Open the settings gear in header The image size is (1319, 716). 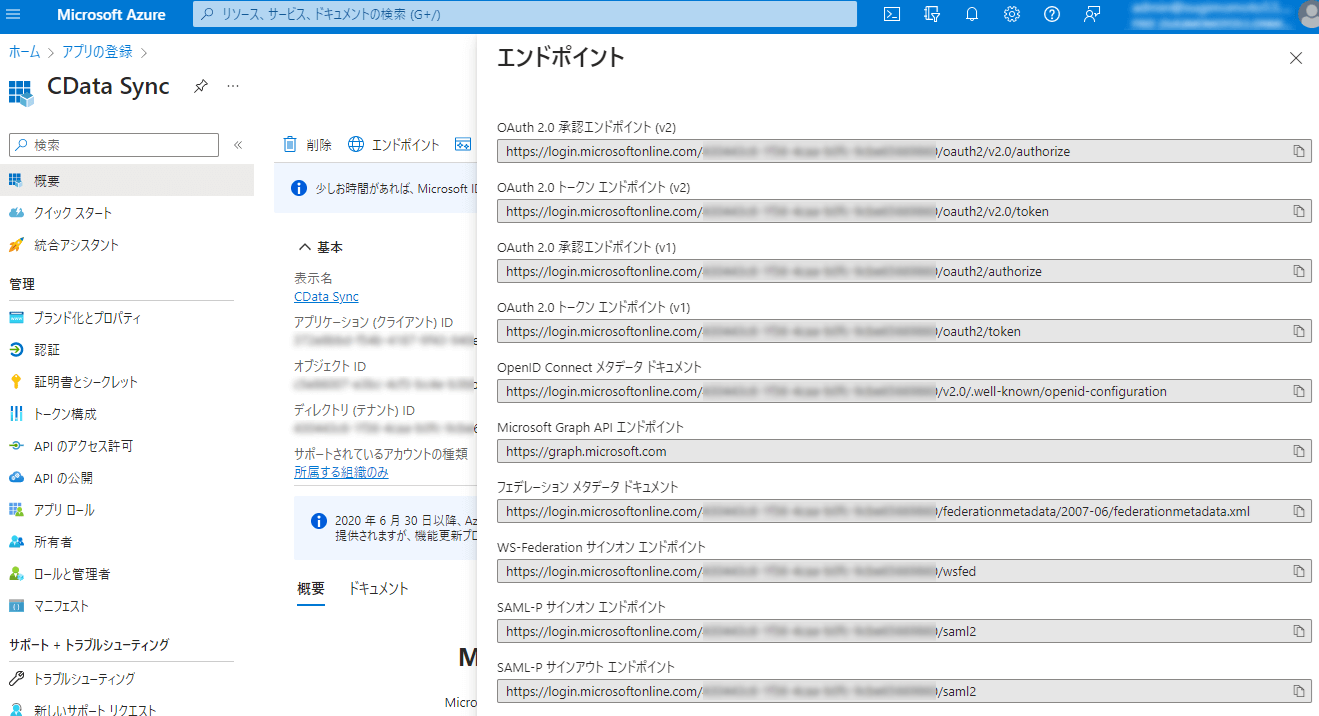click(1012, 14)
